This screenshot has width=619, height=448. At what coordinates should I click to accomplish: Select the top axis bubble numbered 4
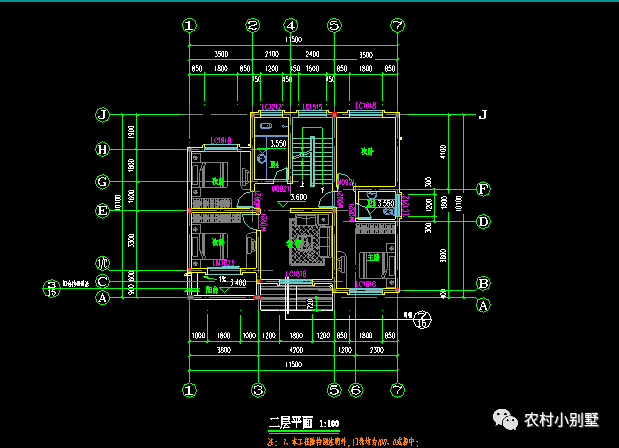290,25
